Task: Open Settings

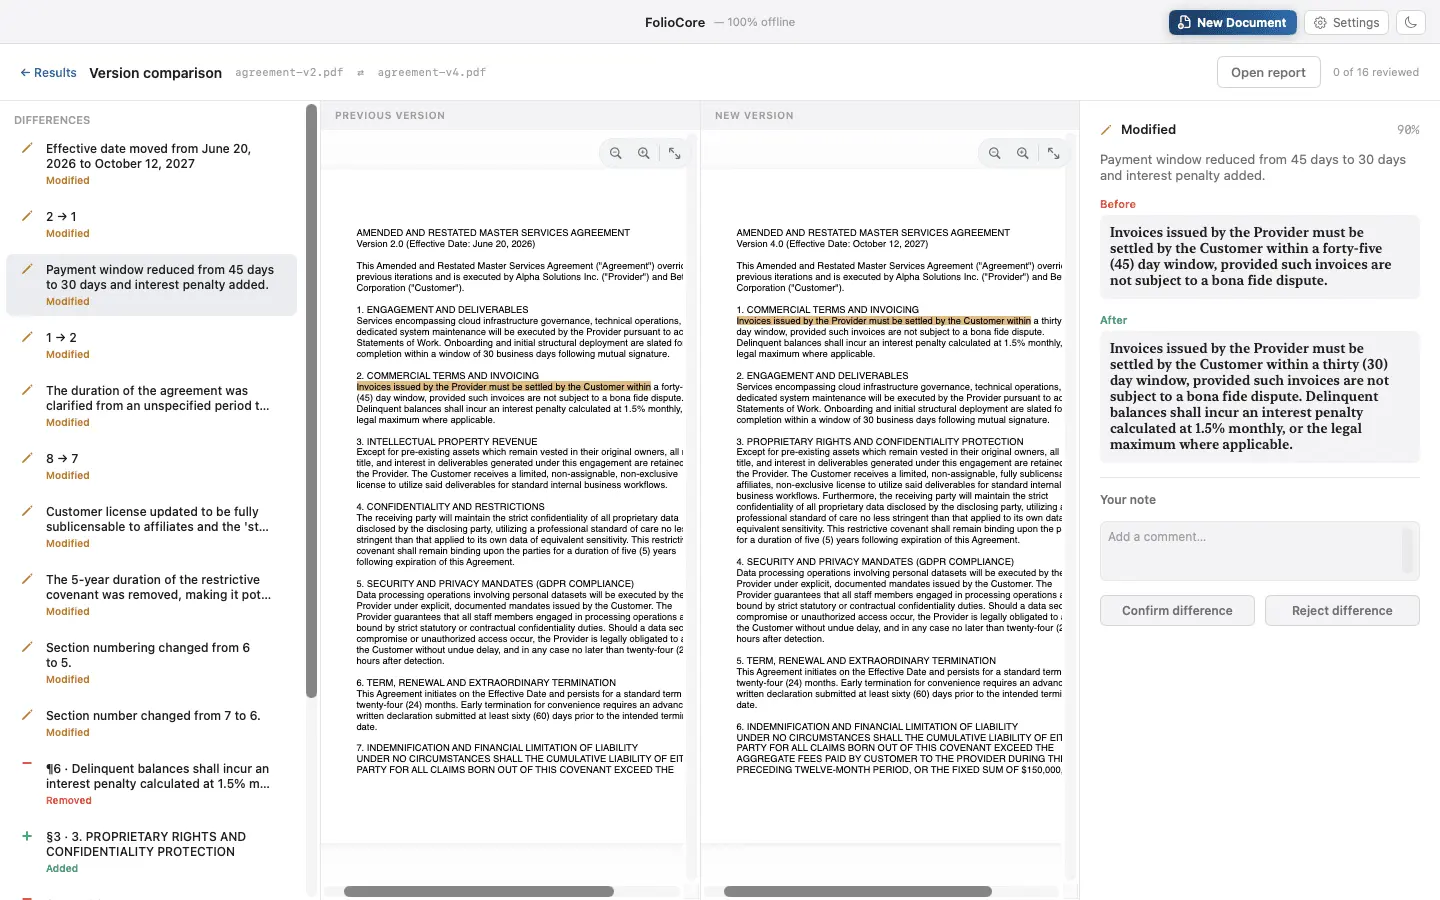Action: point(1346,22)
